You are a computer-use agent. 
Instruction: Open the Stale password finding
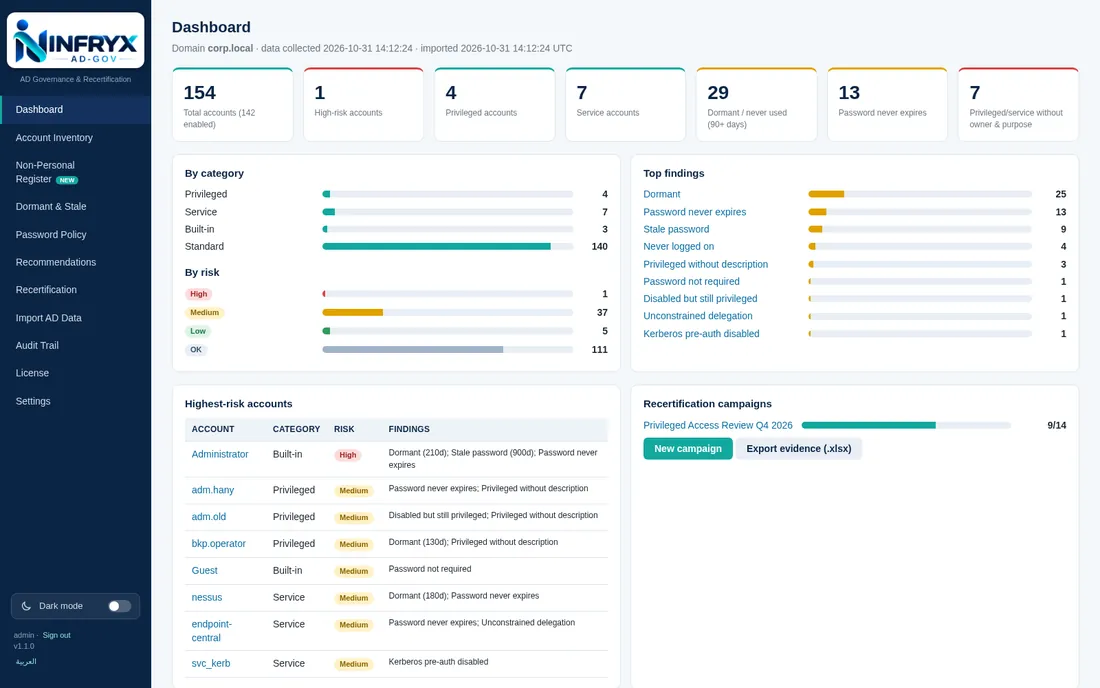tap(676, 229)
